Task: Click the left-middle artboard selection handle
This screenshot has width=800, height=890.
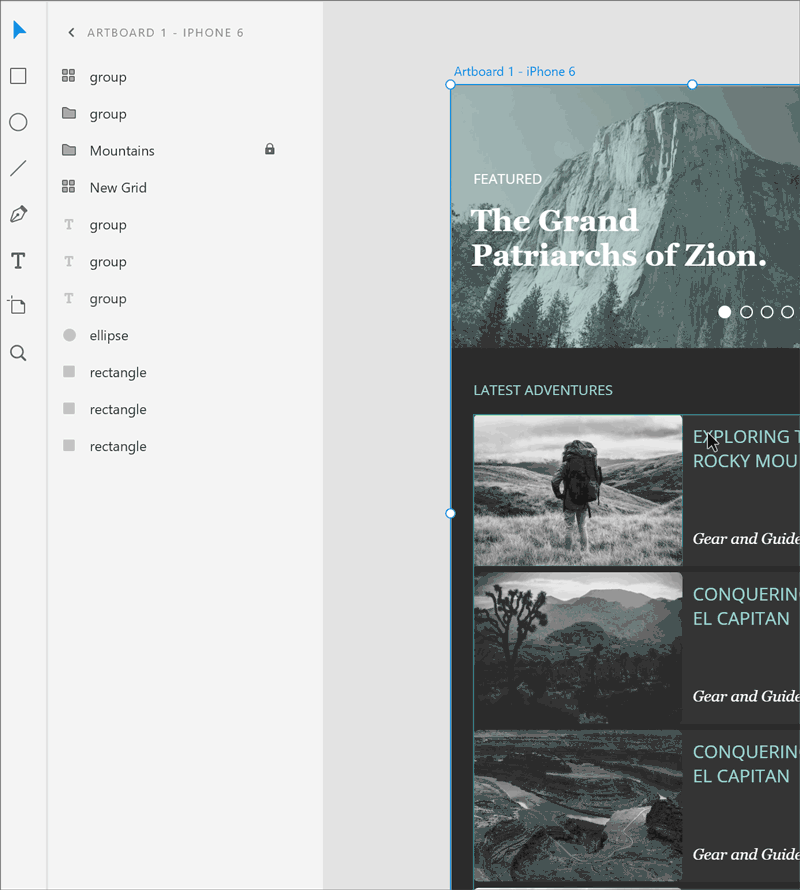Action: [x=450, y=513]
